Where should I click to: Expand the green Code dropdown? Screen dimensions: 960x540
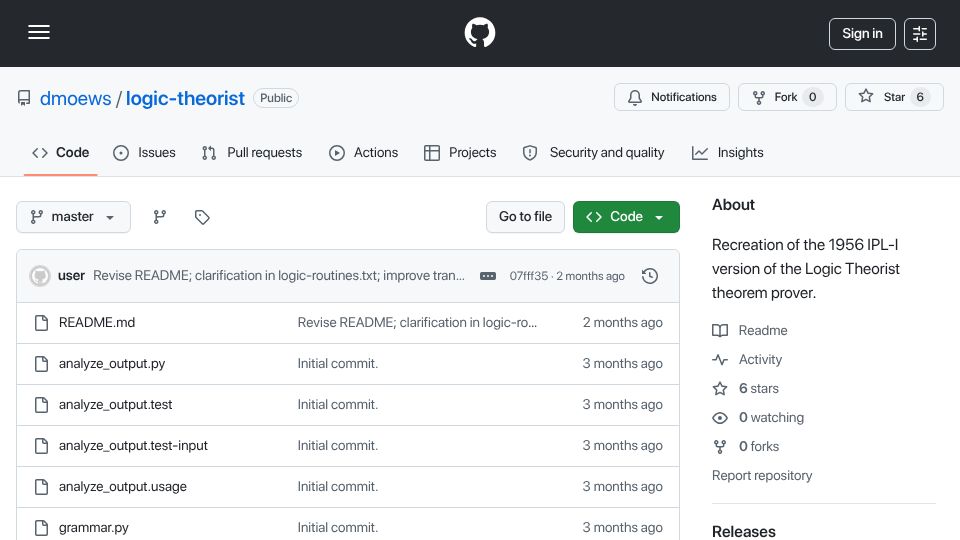(x=626, y=217)
